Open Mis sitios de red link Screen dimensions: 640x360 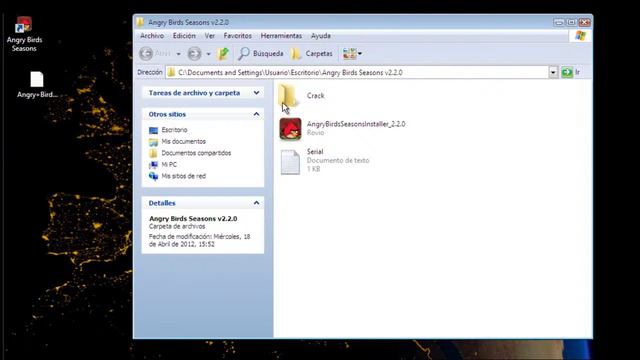coord(184,176)
